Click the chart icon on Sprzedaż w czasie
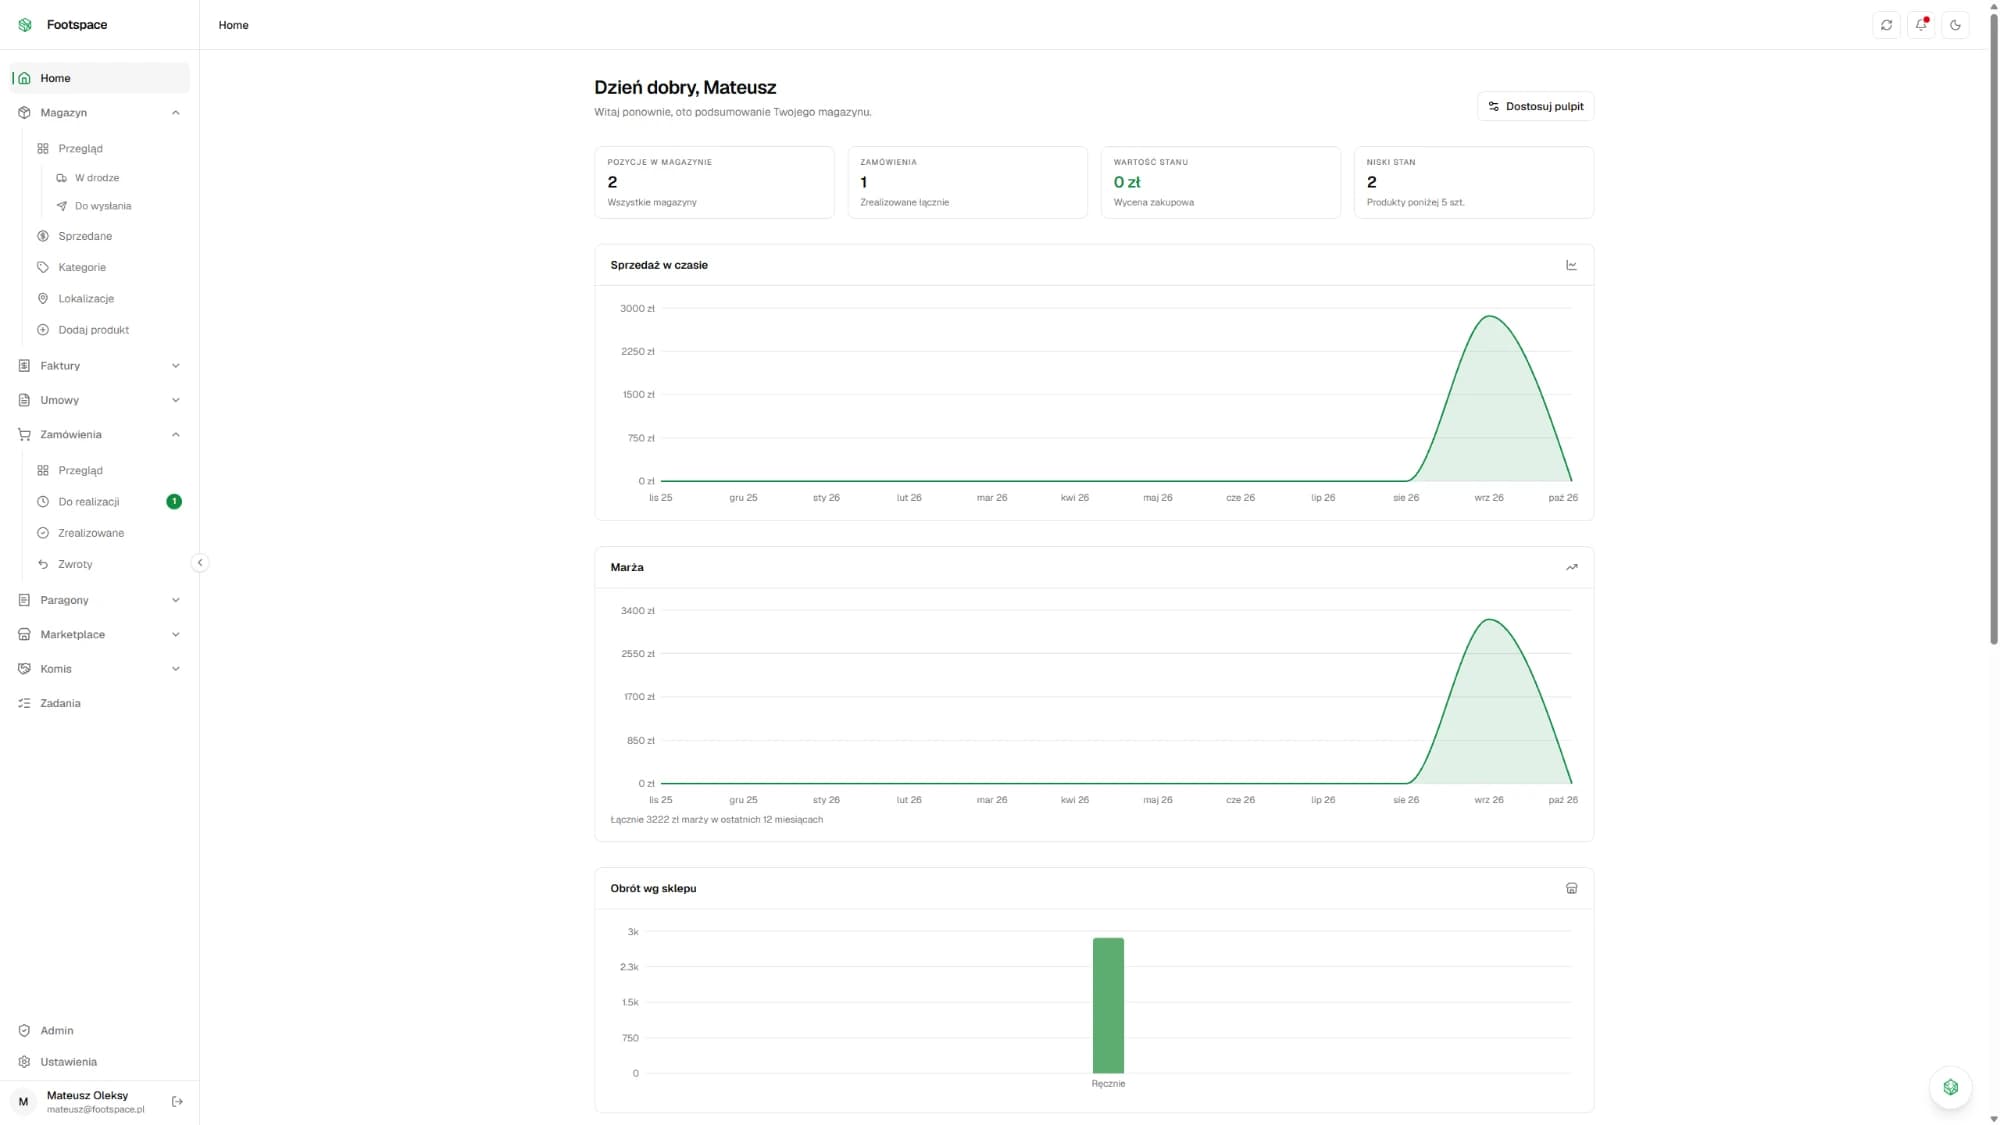 coord(1571,265)
